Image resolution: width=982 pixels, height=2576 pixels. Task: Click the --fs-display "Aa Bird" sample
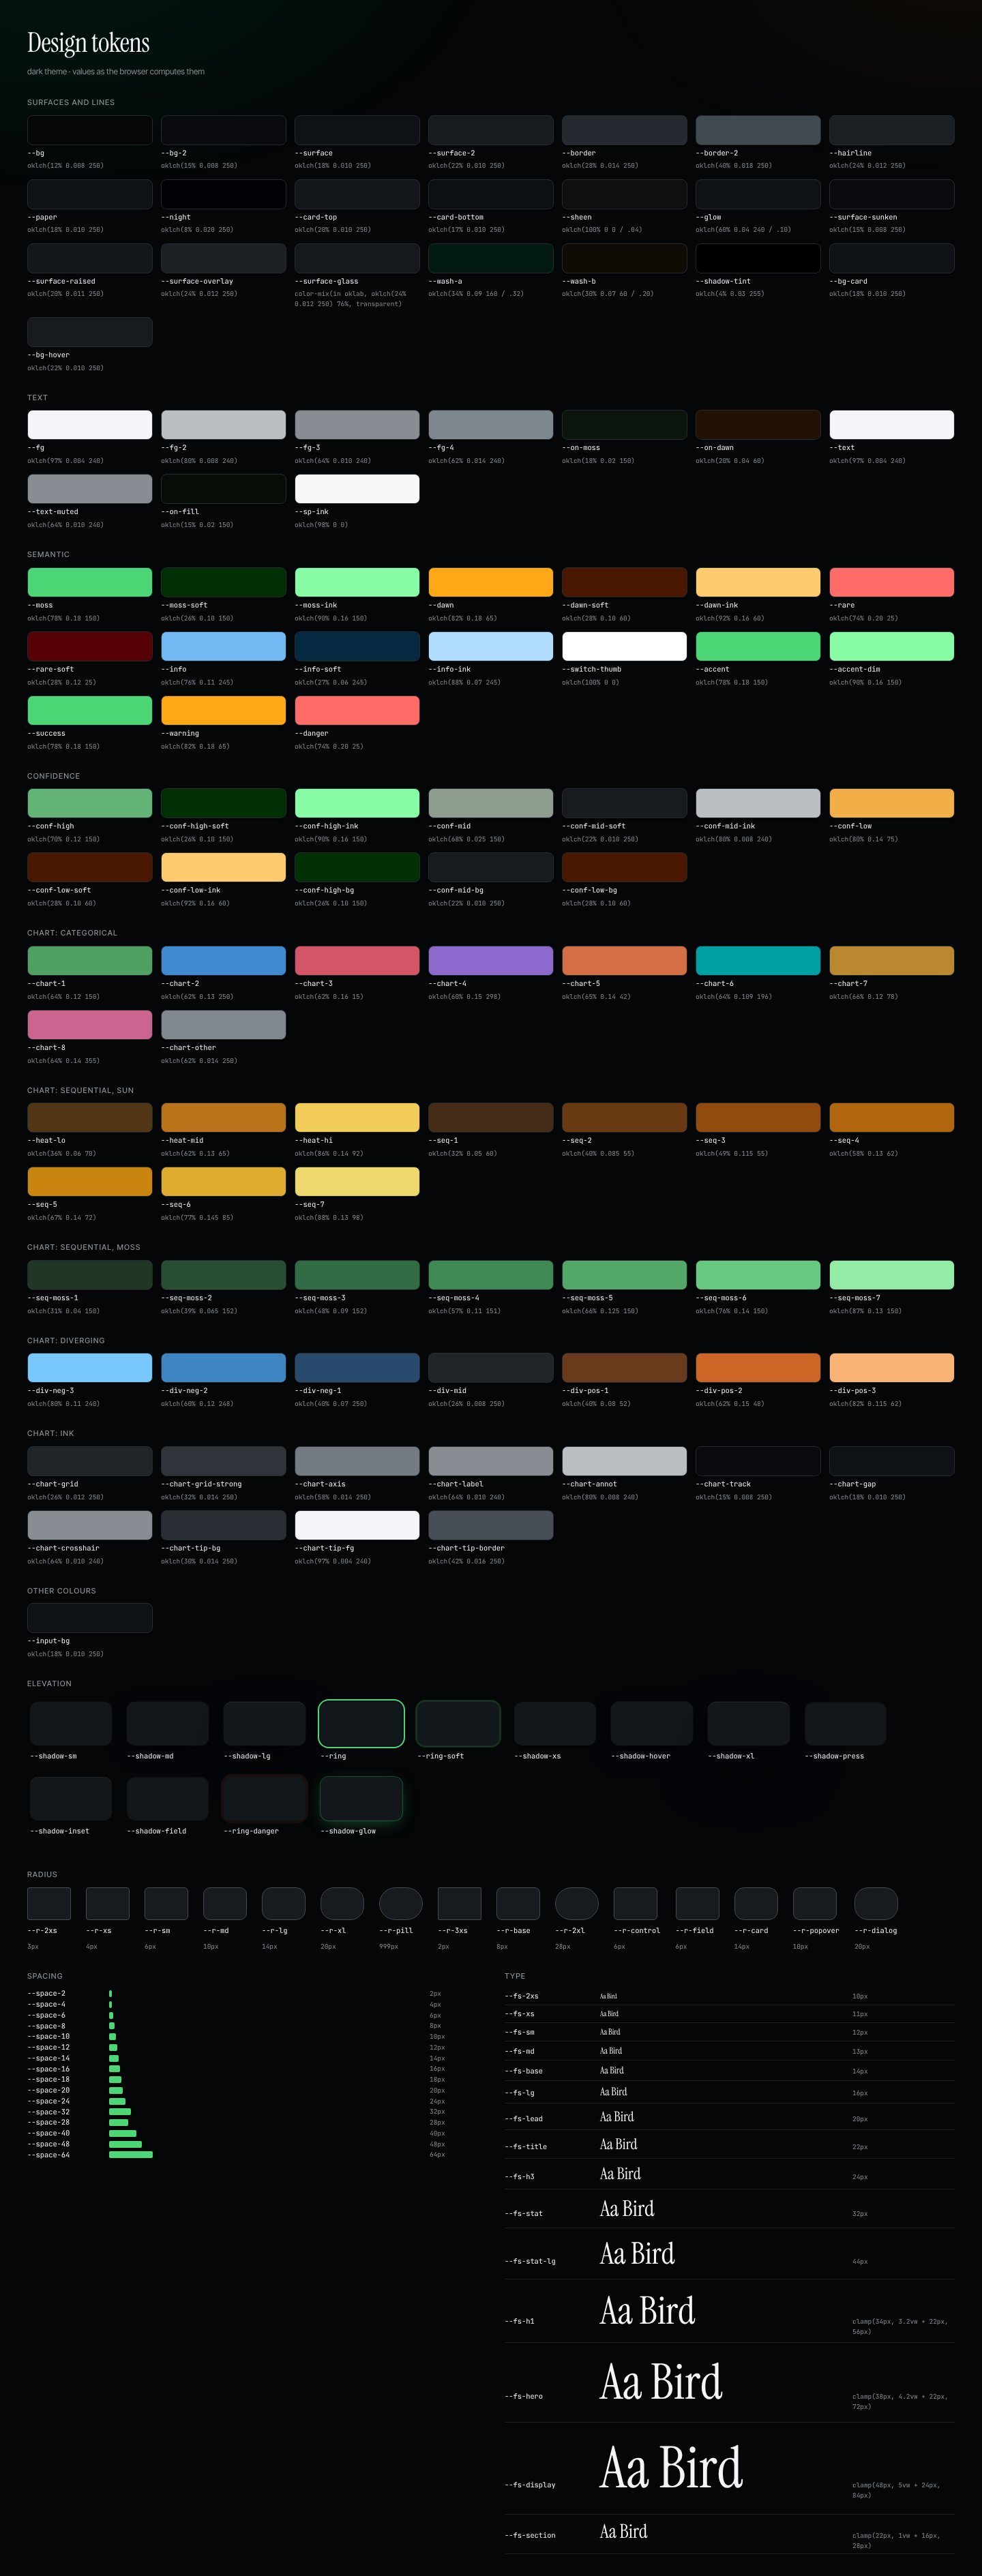click(672, 2469)
